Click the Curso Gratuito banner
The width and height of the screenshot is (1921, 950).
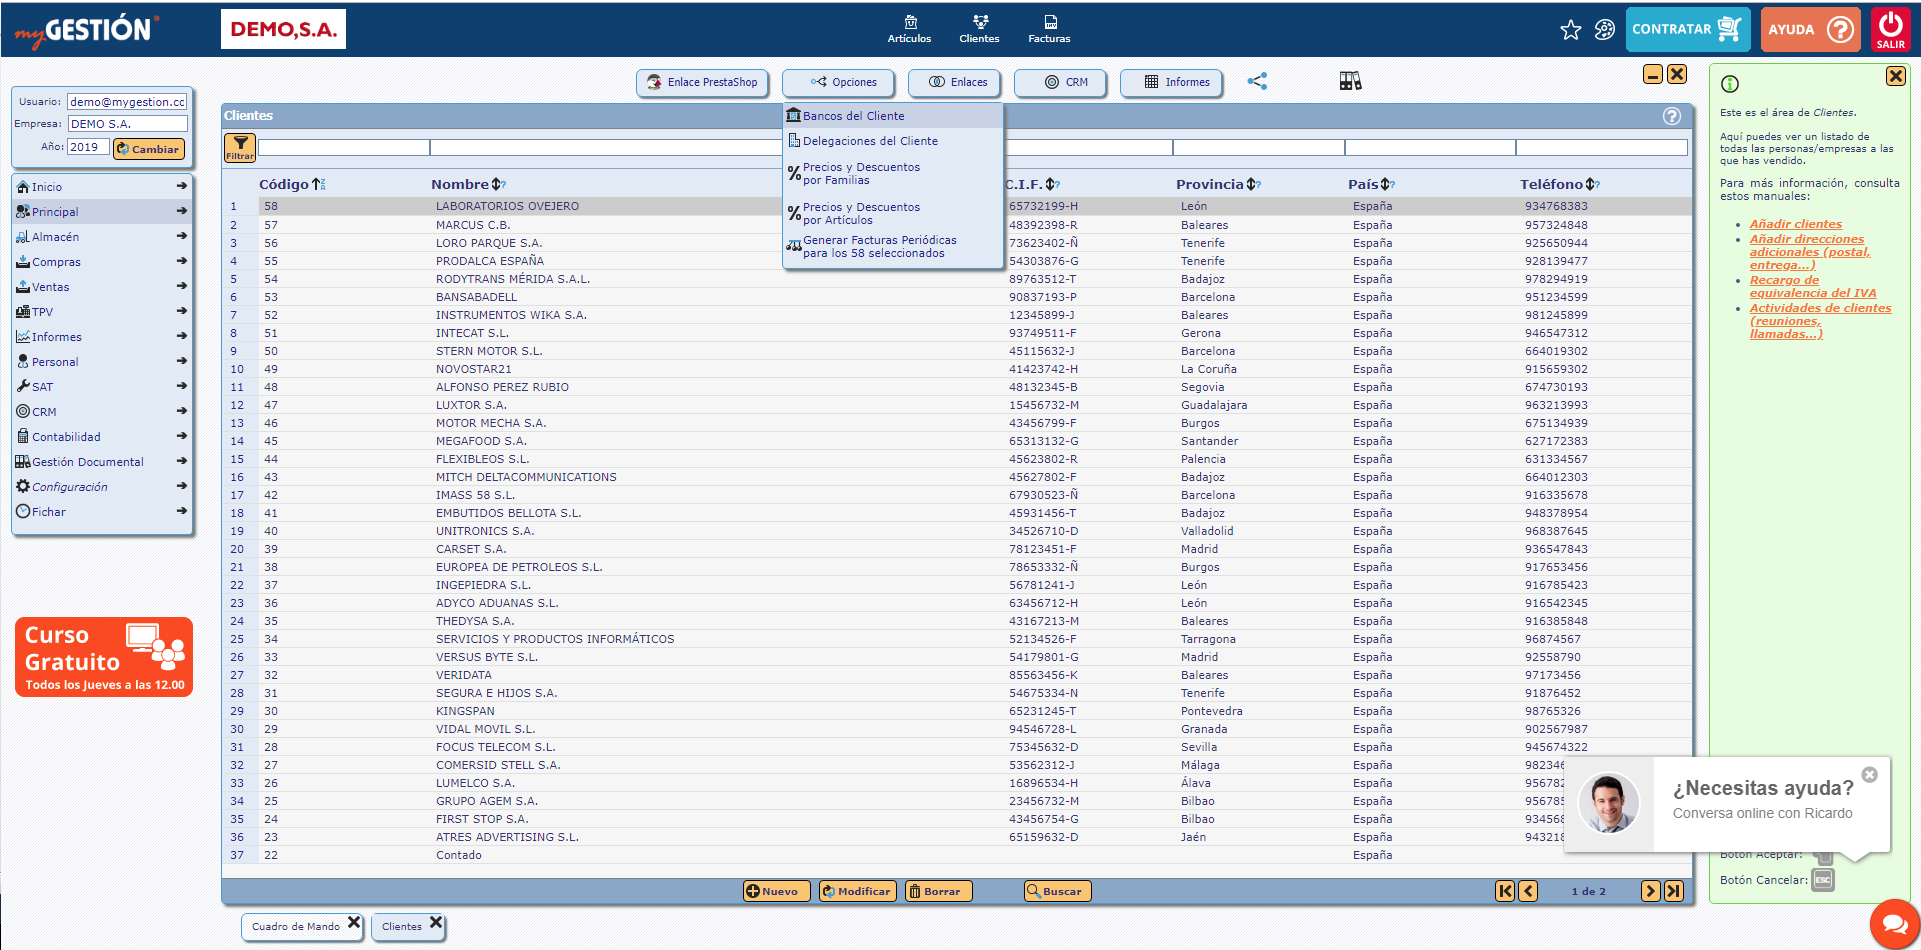coord(104,657)
